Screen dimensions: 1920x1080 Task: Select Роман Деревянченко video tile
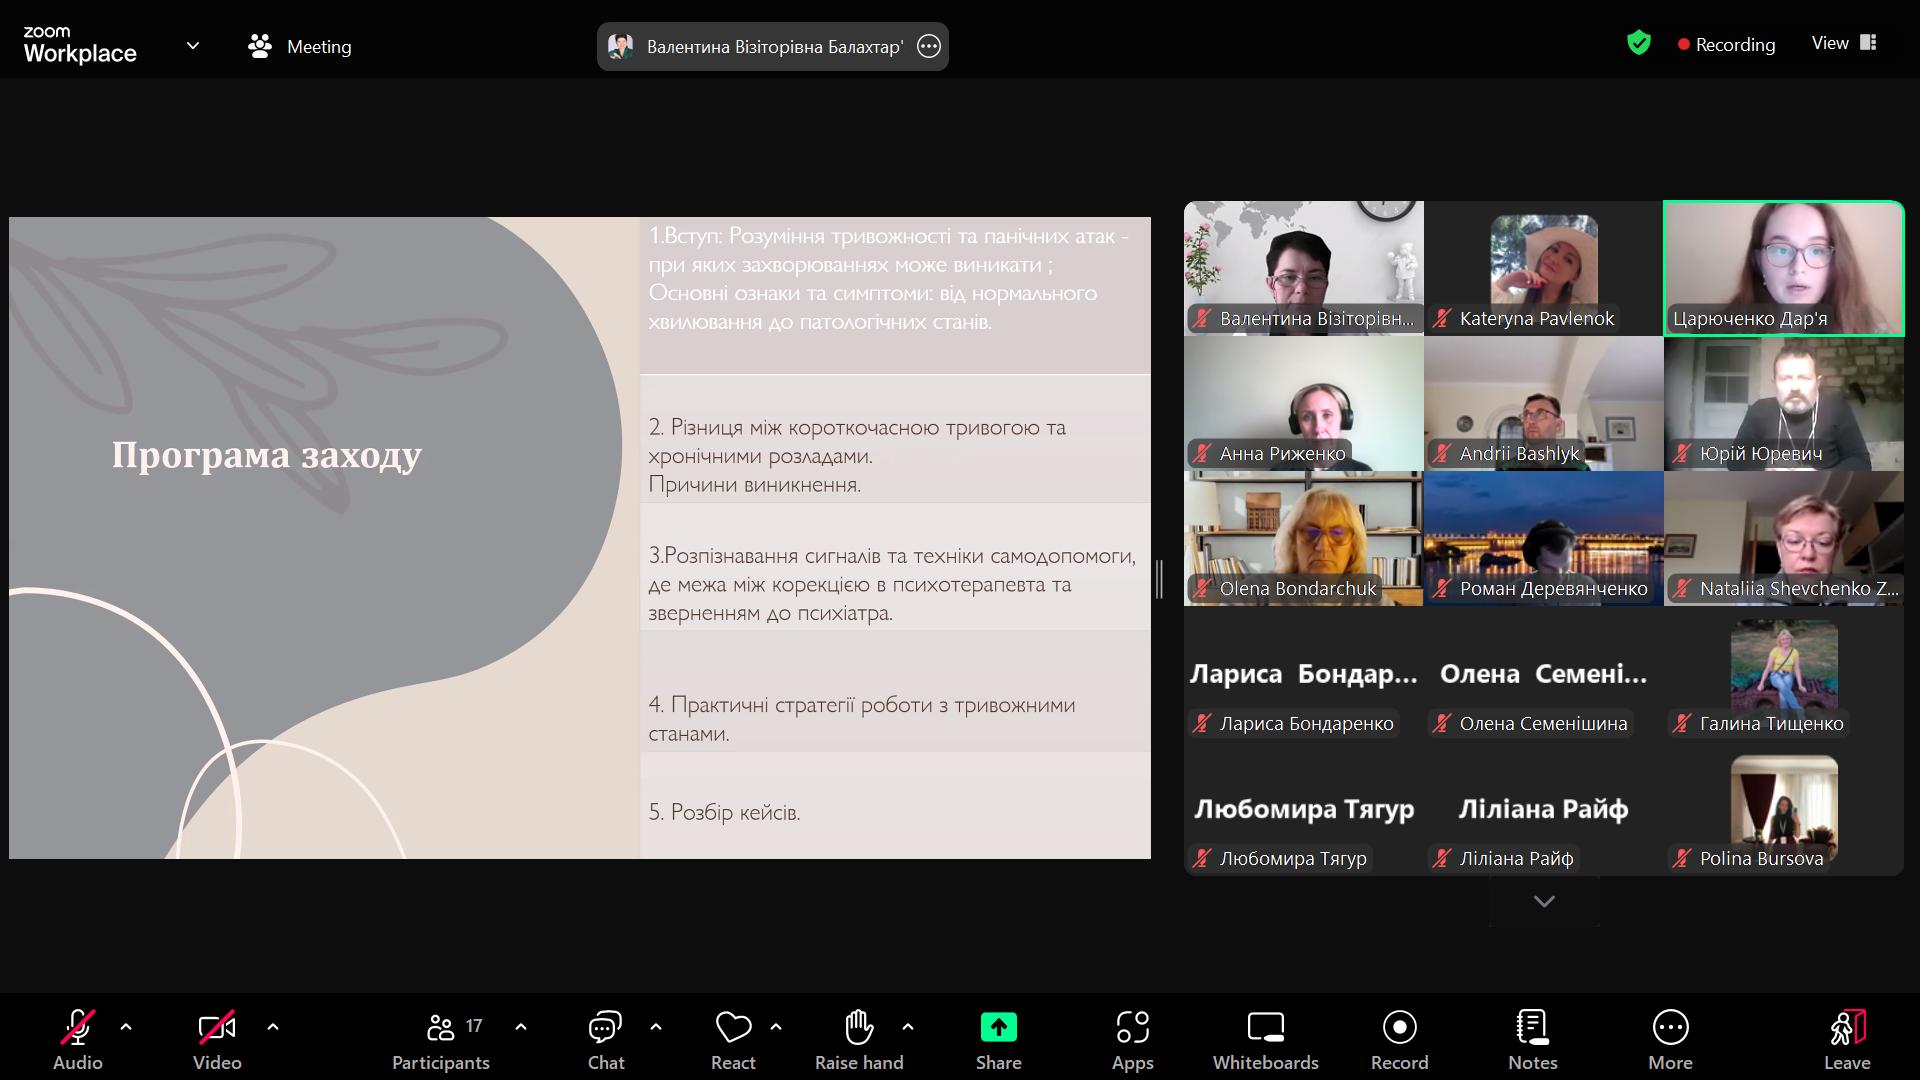point(1543,538)
